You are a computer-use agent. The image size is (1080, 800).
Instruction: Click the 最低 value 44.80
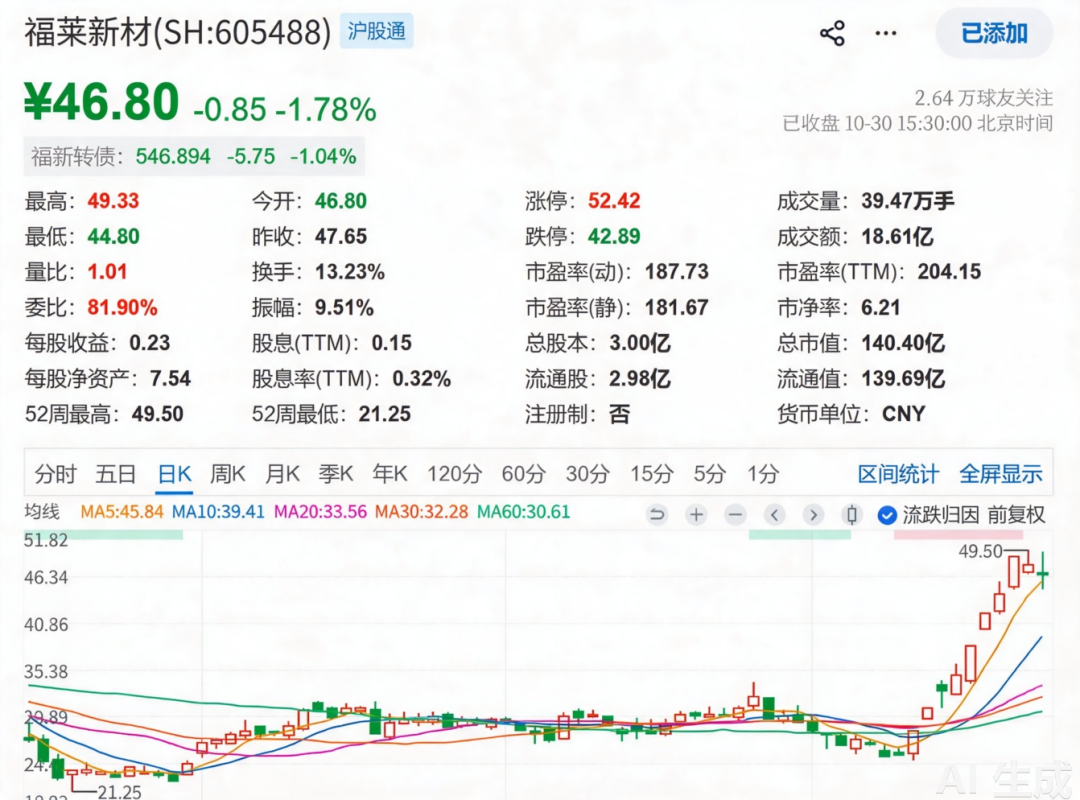[113, 237]
